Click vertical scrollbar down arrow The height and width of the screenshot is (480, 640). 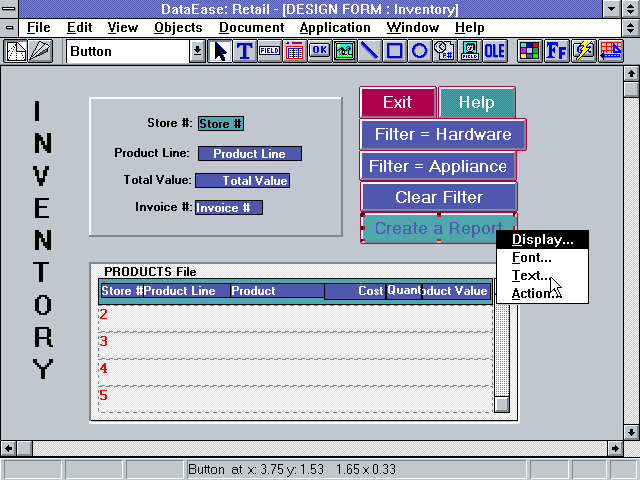tap(631, 432)
